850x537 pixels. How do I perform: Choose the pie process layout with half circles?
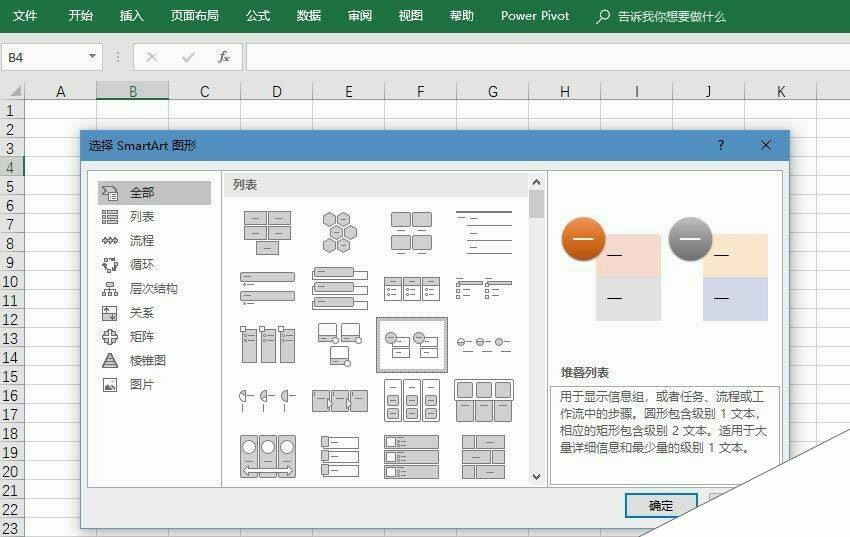pyautogui.click(x=267, y=401)
